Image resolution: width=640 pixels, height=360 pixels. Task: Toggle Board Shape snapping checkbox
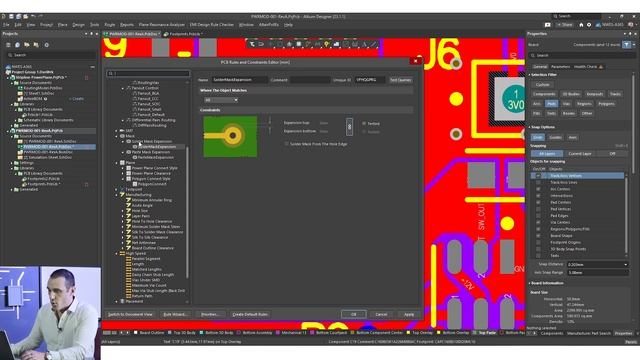tap(538, 236)
